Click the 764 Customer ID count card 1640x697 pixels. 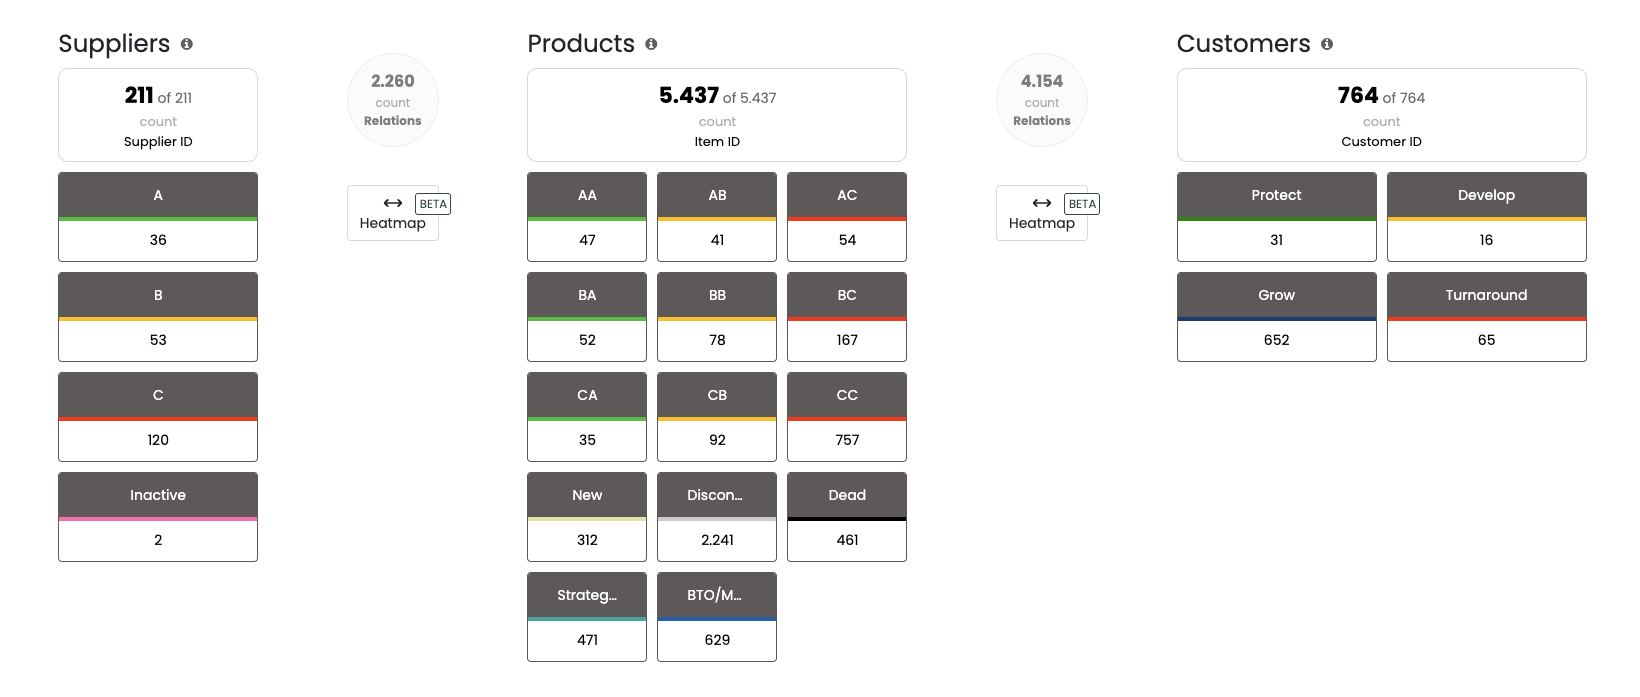[x=1382, y=115]
